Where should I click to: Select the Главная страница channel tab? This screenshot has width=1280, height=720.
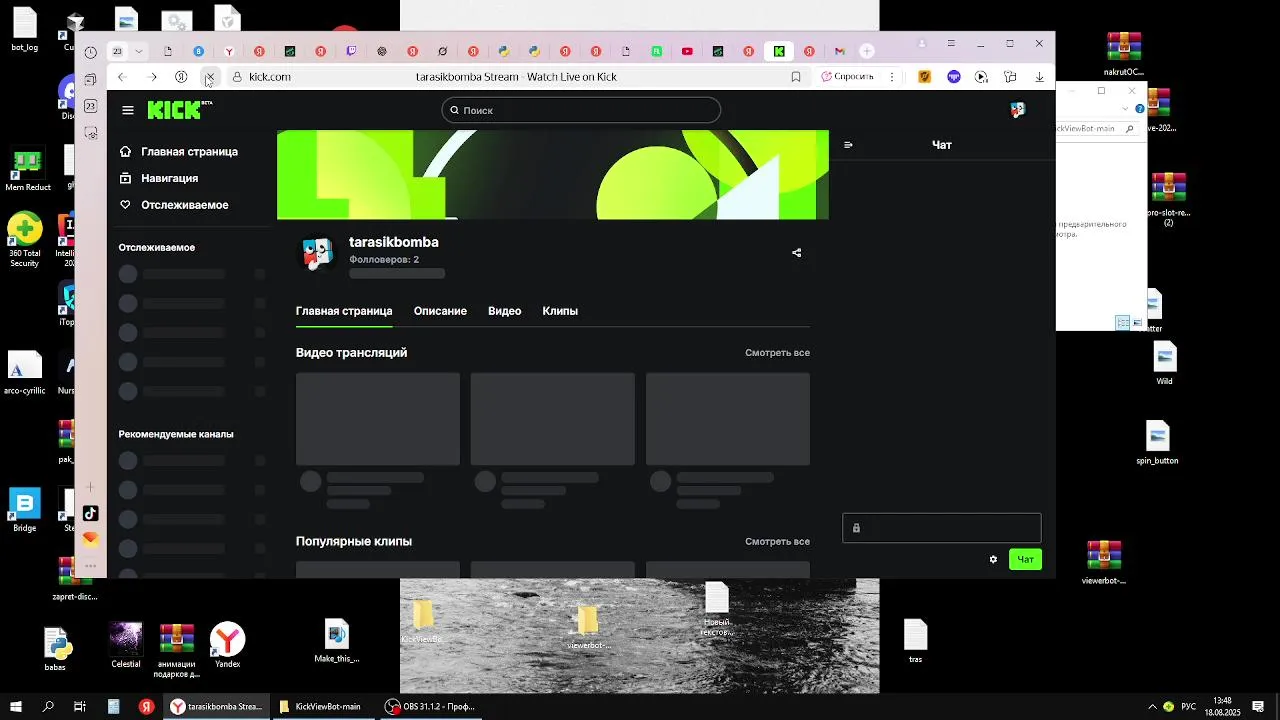(x=344, y=311)
